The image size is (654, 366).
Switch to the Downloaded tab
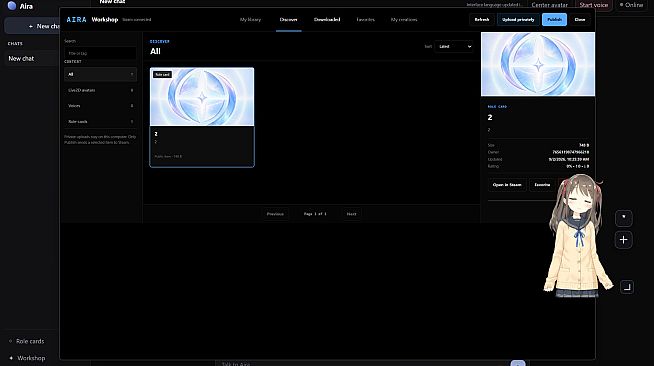point(327,20)
